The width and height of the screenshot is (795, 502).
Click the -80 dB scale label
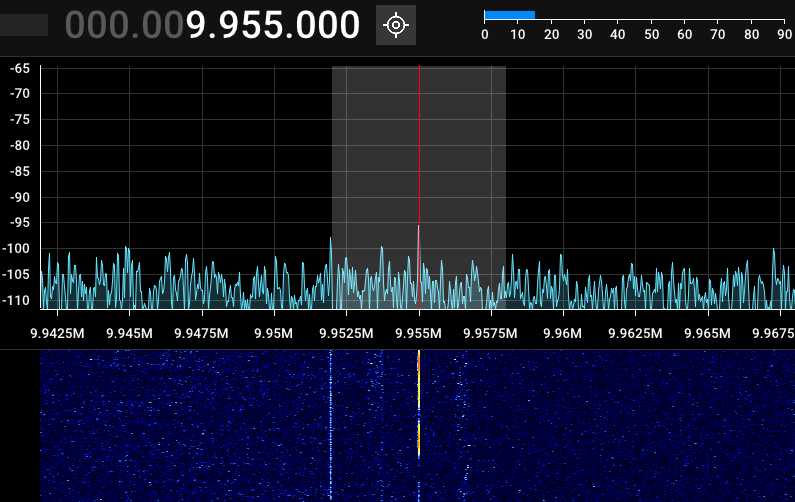(x=20, y=146)
